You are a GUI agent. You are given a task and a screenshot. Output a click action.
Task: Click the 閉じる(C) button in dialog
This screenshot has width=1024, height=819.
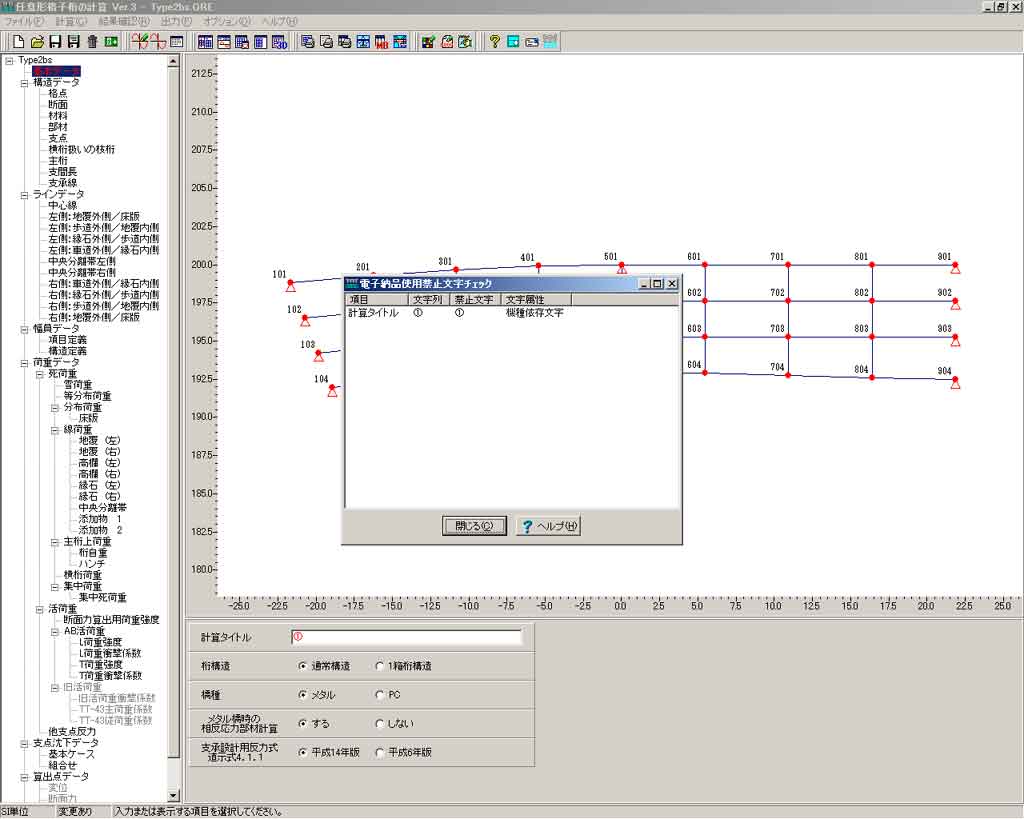pos(474,526)
